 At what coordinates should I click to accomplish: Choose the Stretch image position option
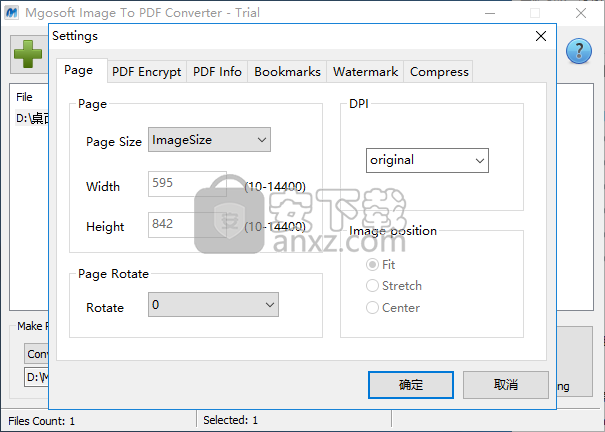(x=373, y=286)
